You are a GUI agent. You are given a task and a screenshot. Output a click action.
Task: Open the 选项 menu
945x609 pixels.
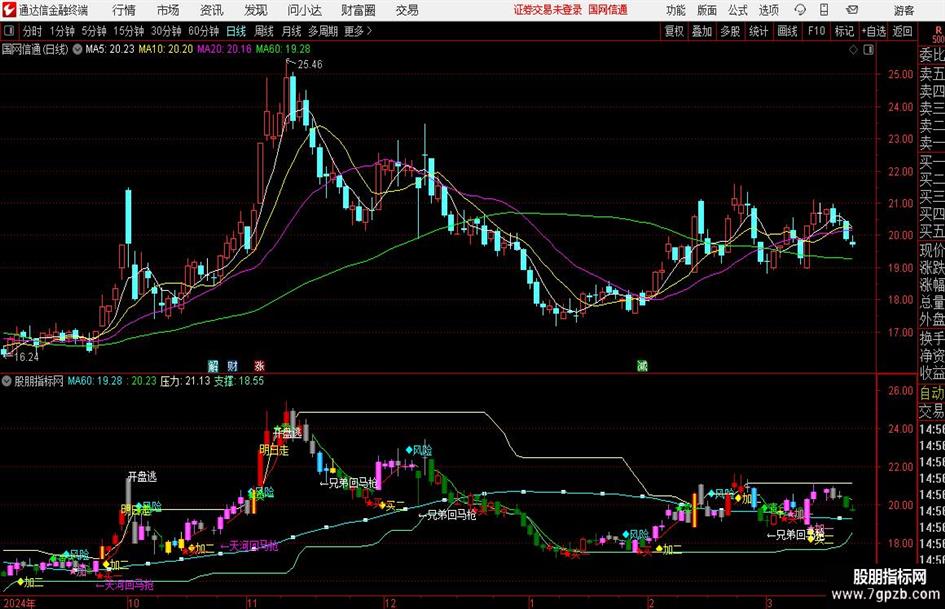[x=768, y=10]
